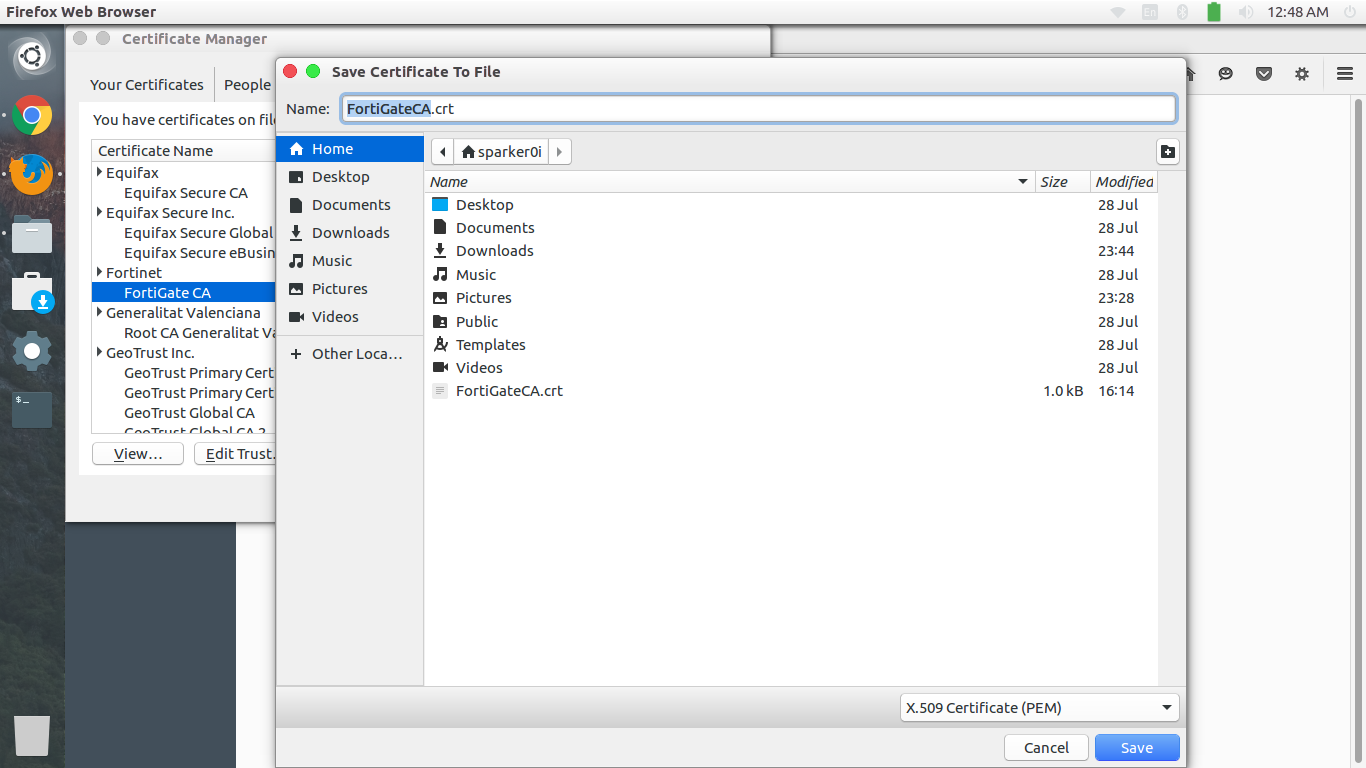This screenshot has width=1366, height=768.
Task: Click the volume icon in the system tray
Action: pos(1246,12)
